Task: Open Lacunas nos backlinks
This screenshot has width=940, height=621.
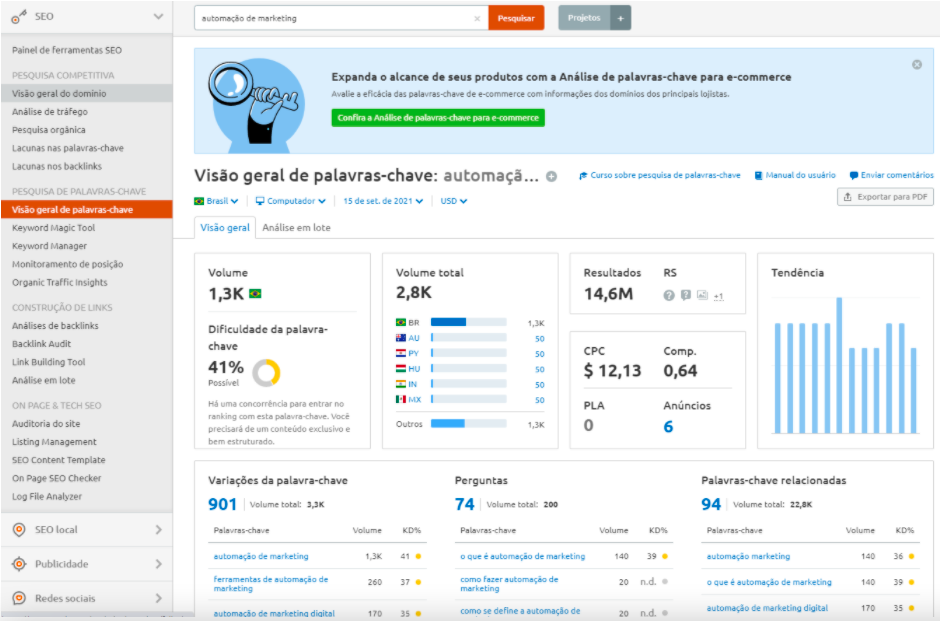Action: pyautogui.click(x=57, y=166)
